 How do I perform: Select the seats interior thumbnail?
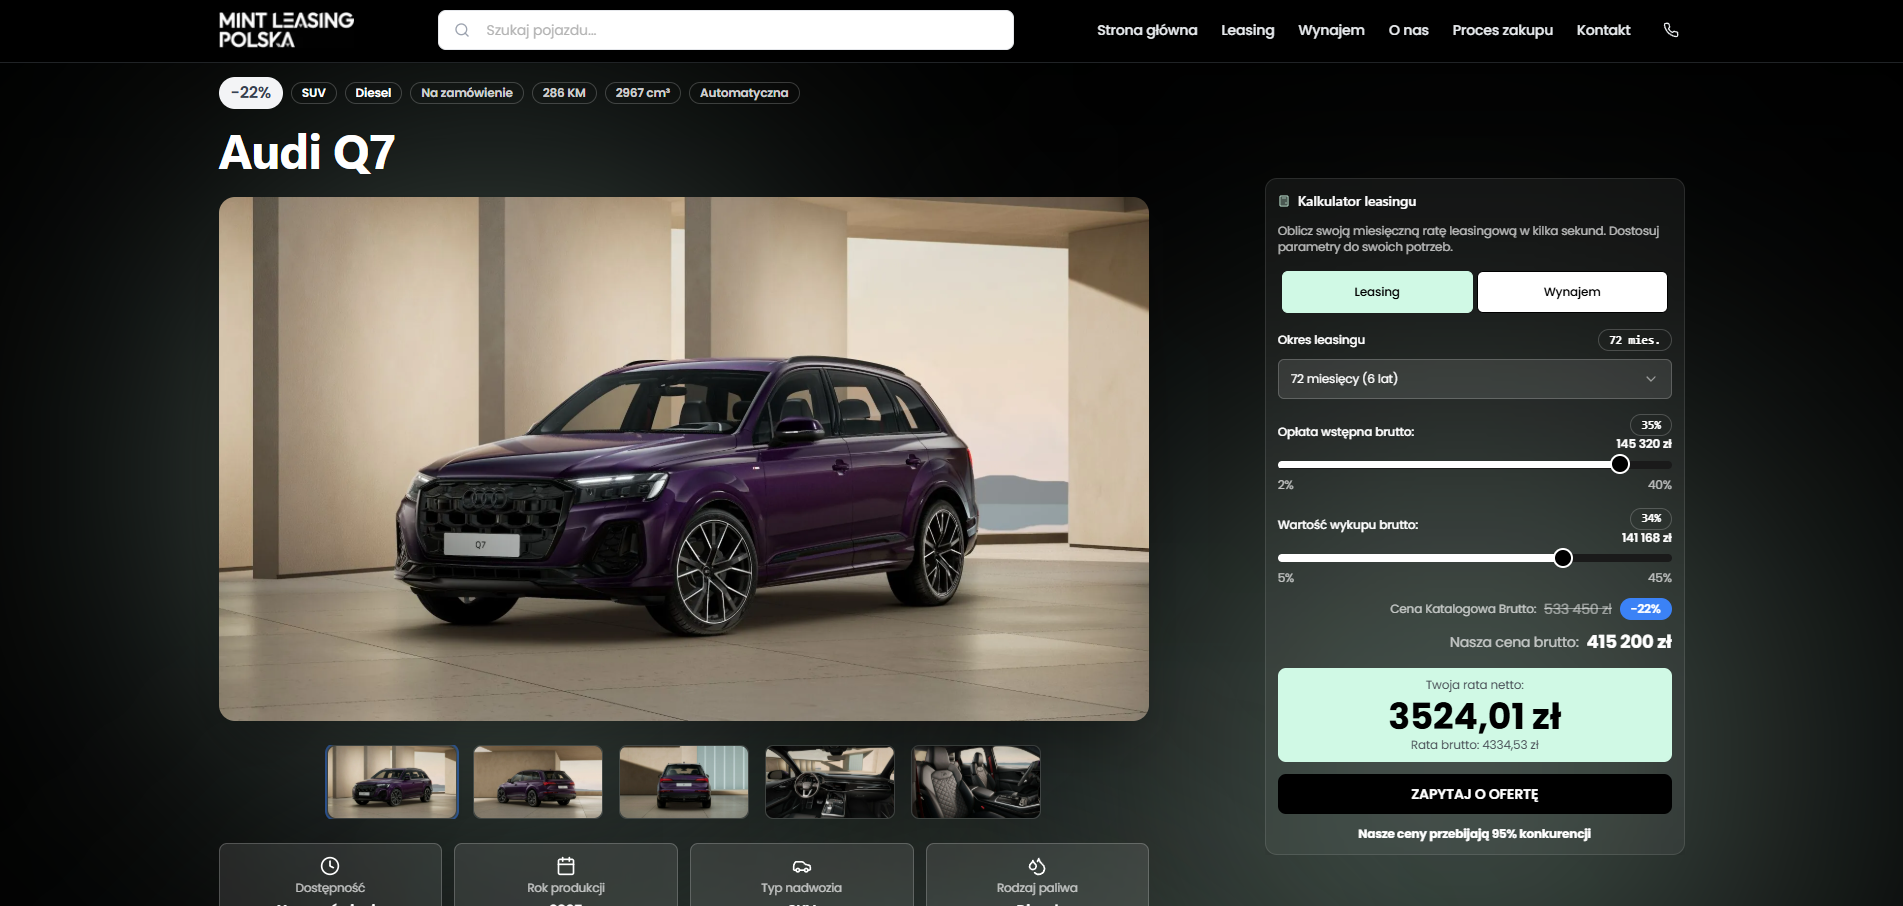pos(976,782)
